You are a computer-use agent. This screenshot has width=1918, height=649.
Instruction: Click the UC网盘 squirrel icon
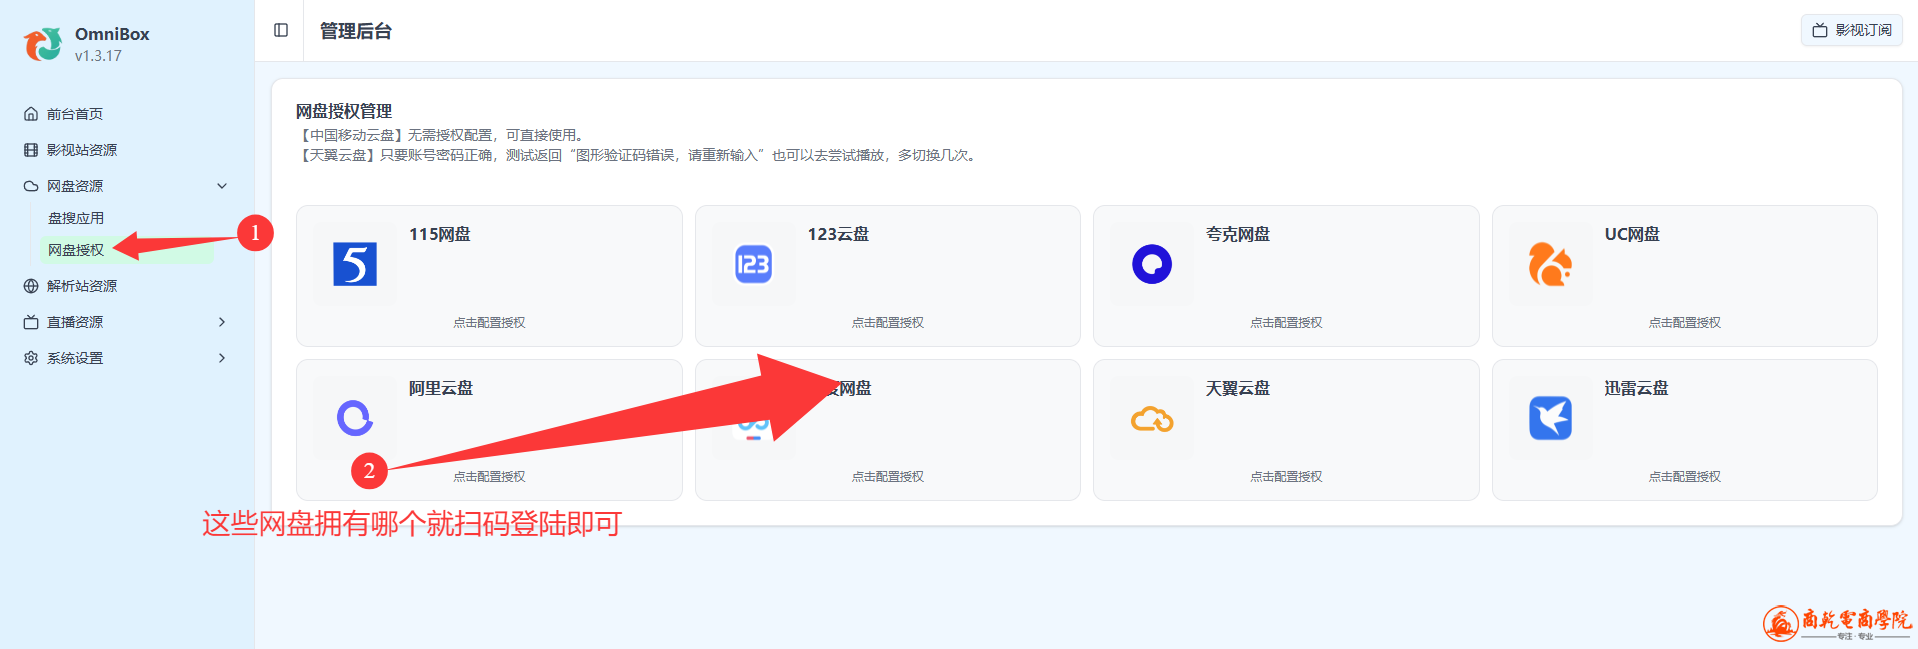coord(1550,265)
